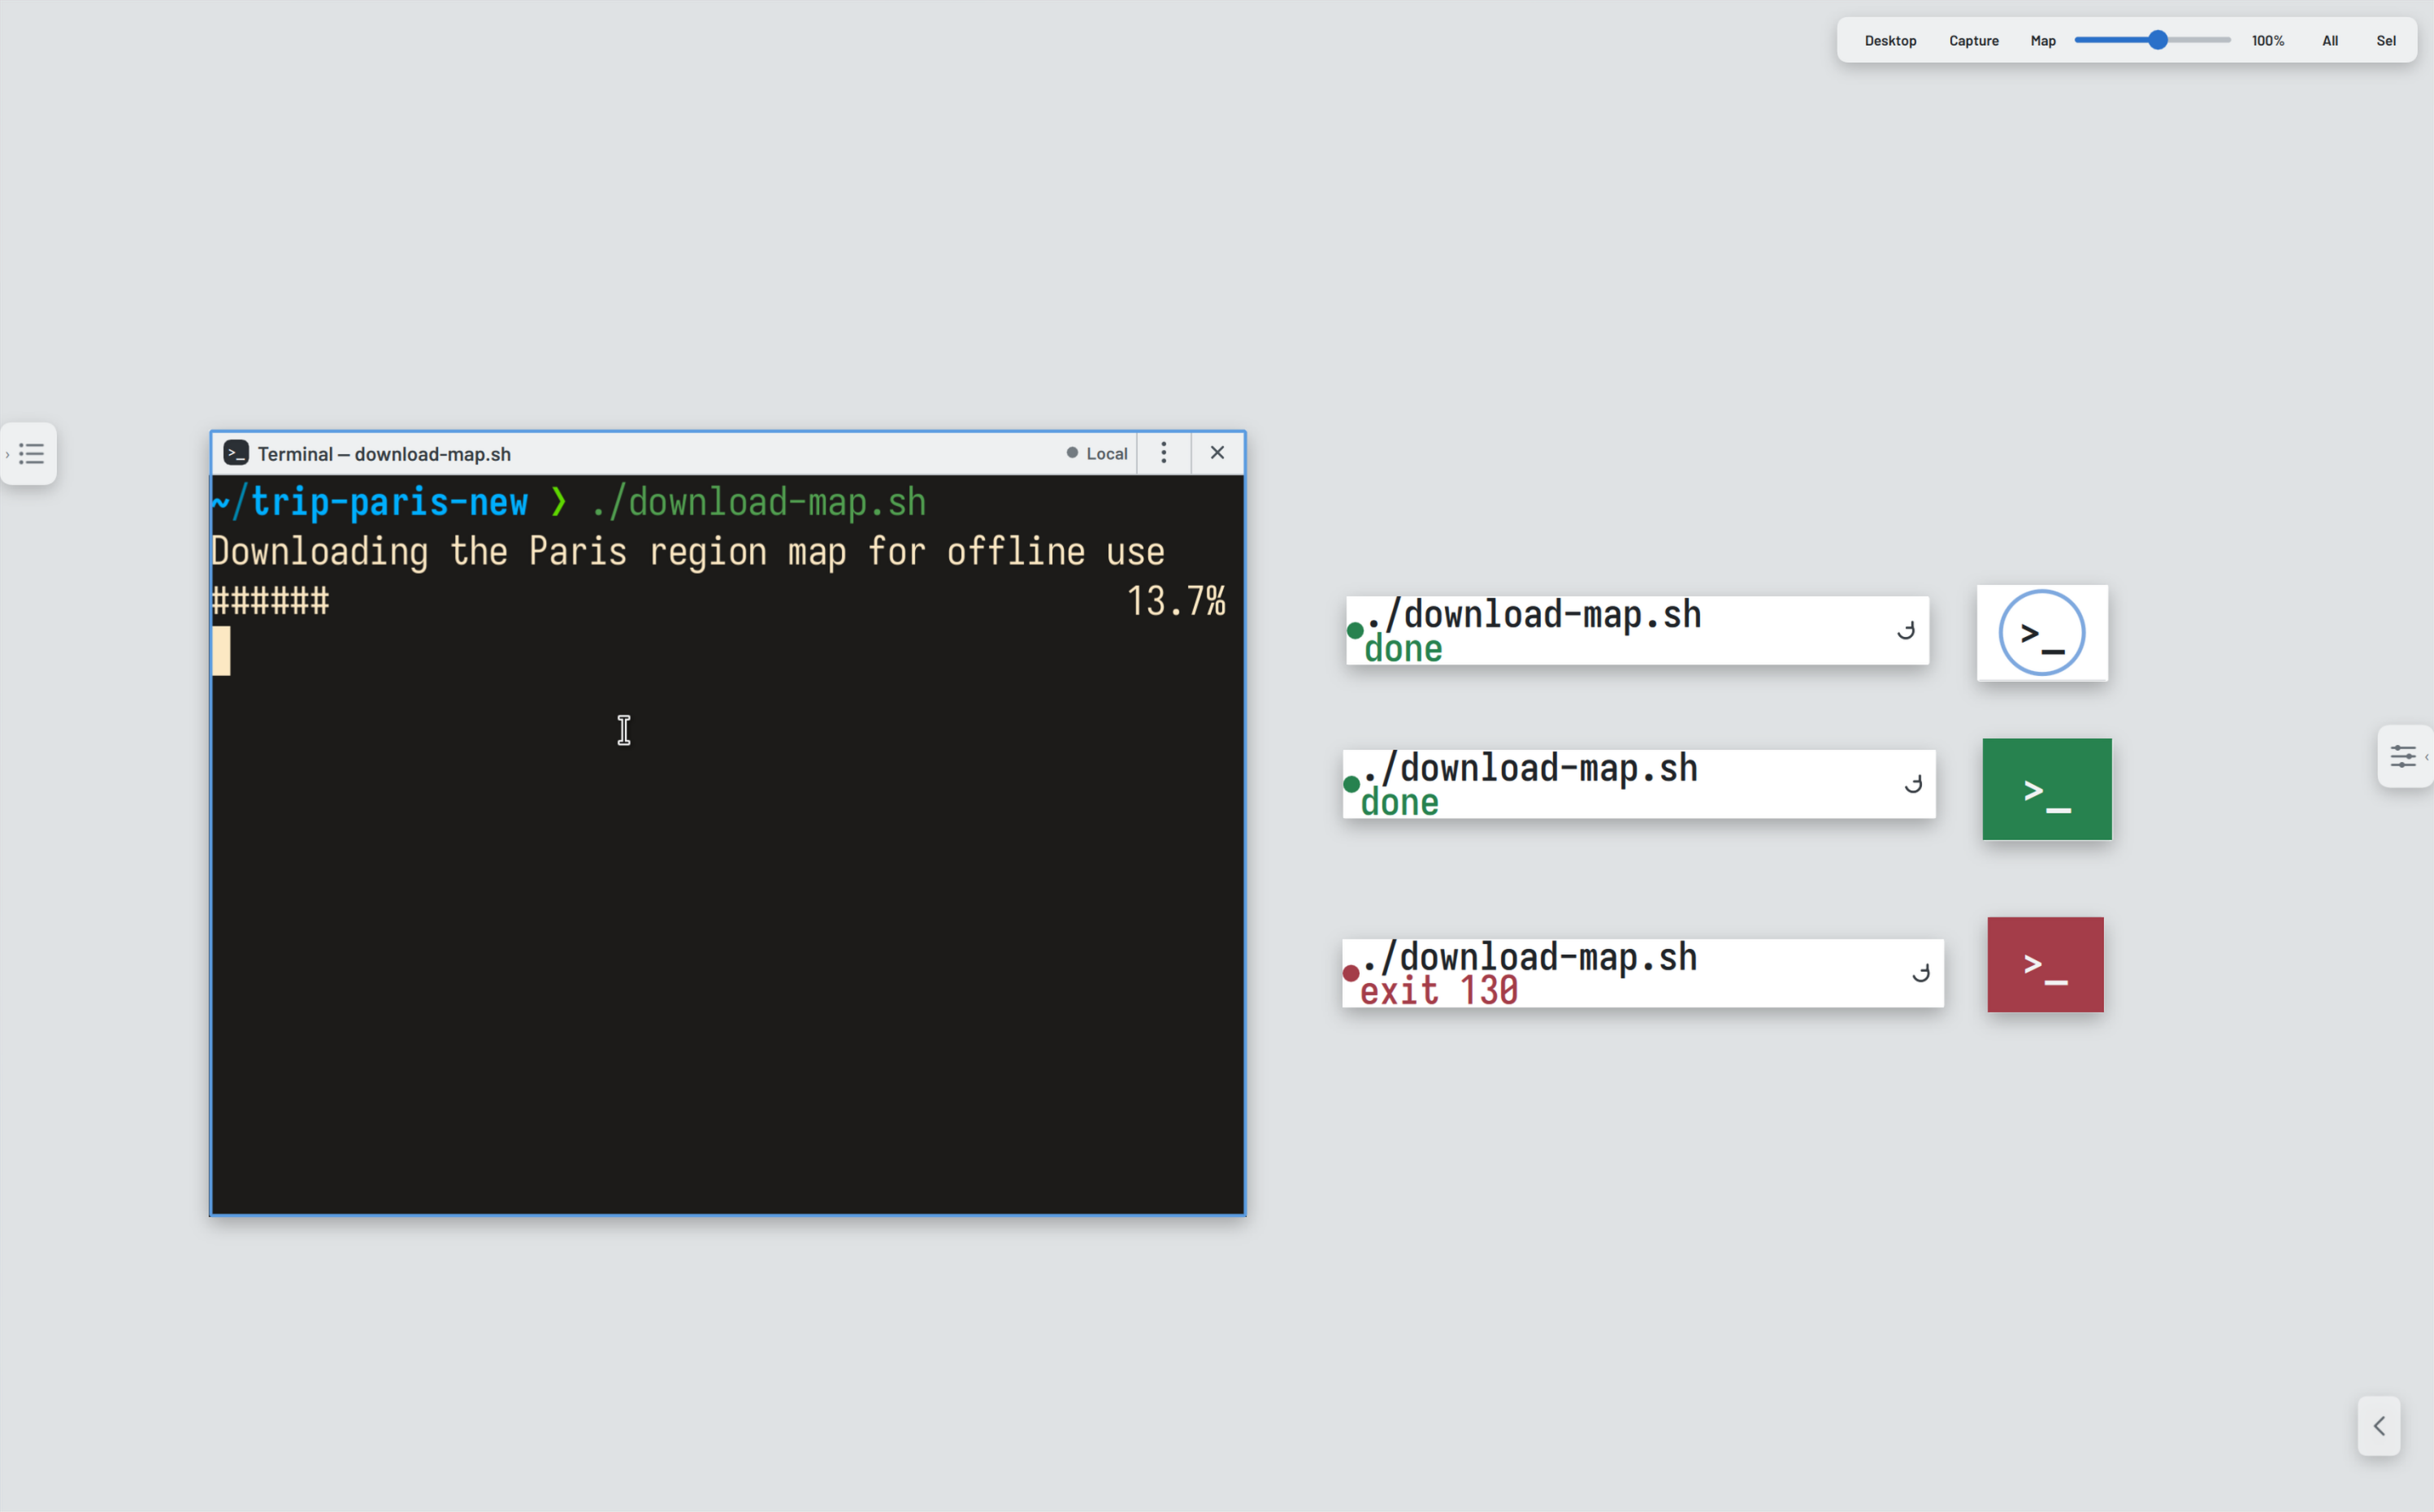This screenshot has height=1512, width=2434.
Task: Open the white terminal thumbnail with blue circle
Action: (2042, 633)
